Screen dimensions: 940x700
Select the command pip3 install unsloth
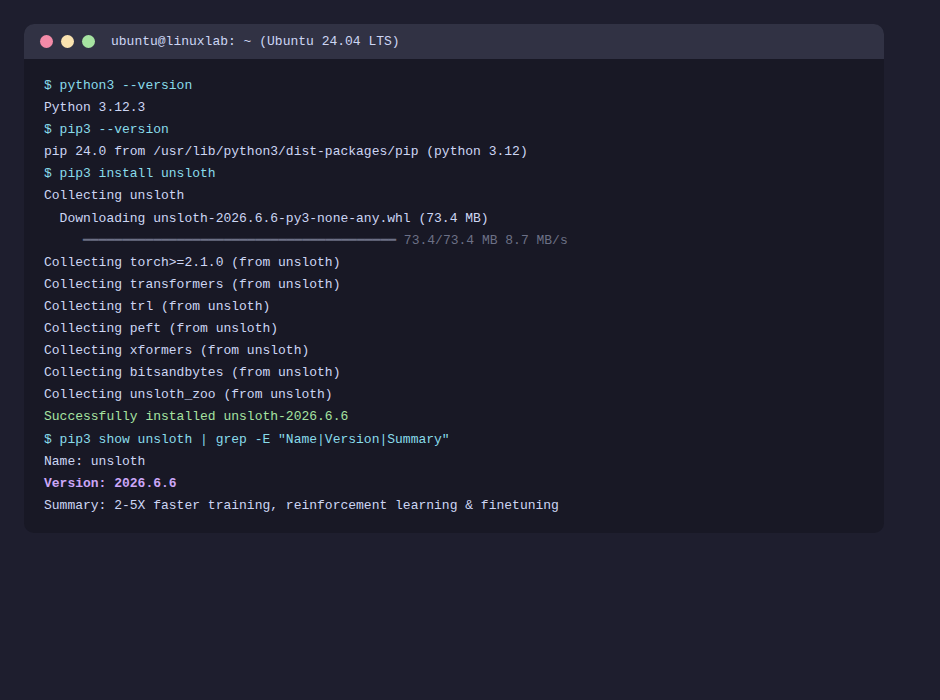pos(137,173)
